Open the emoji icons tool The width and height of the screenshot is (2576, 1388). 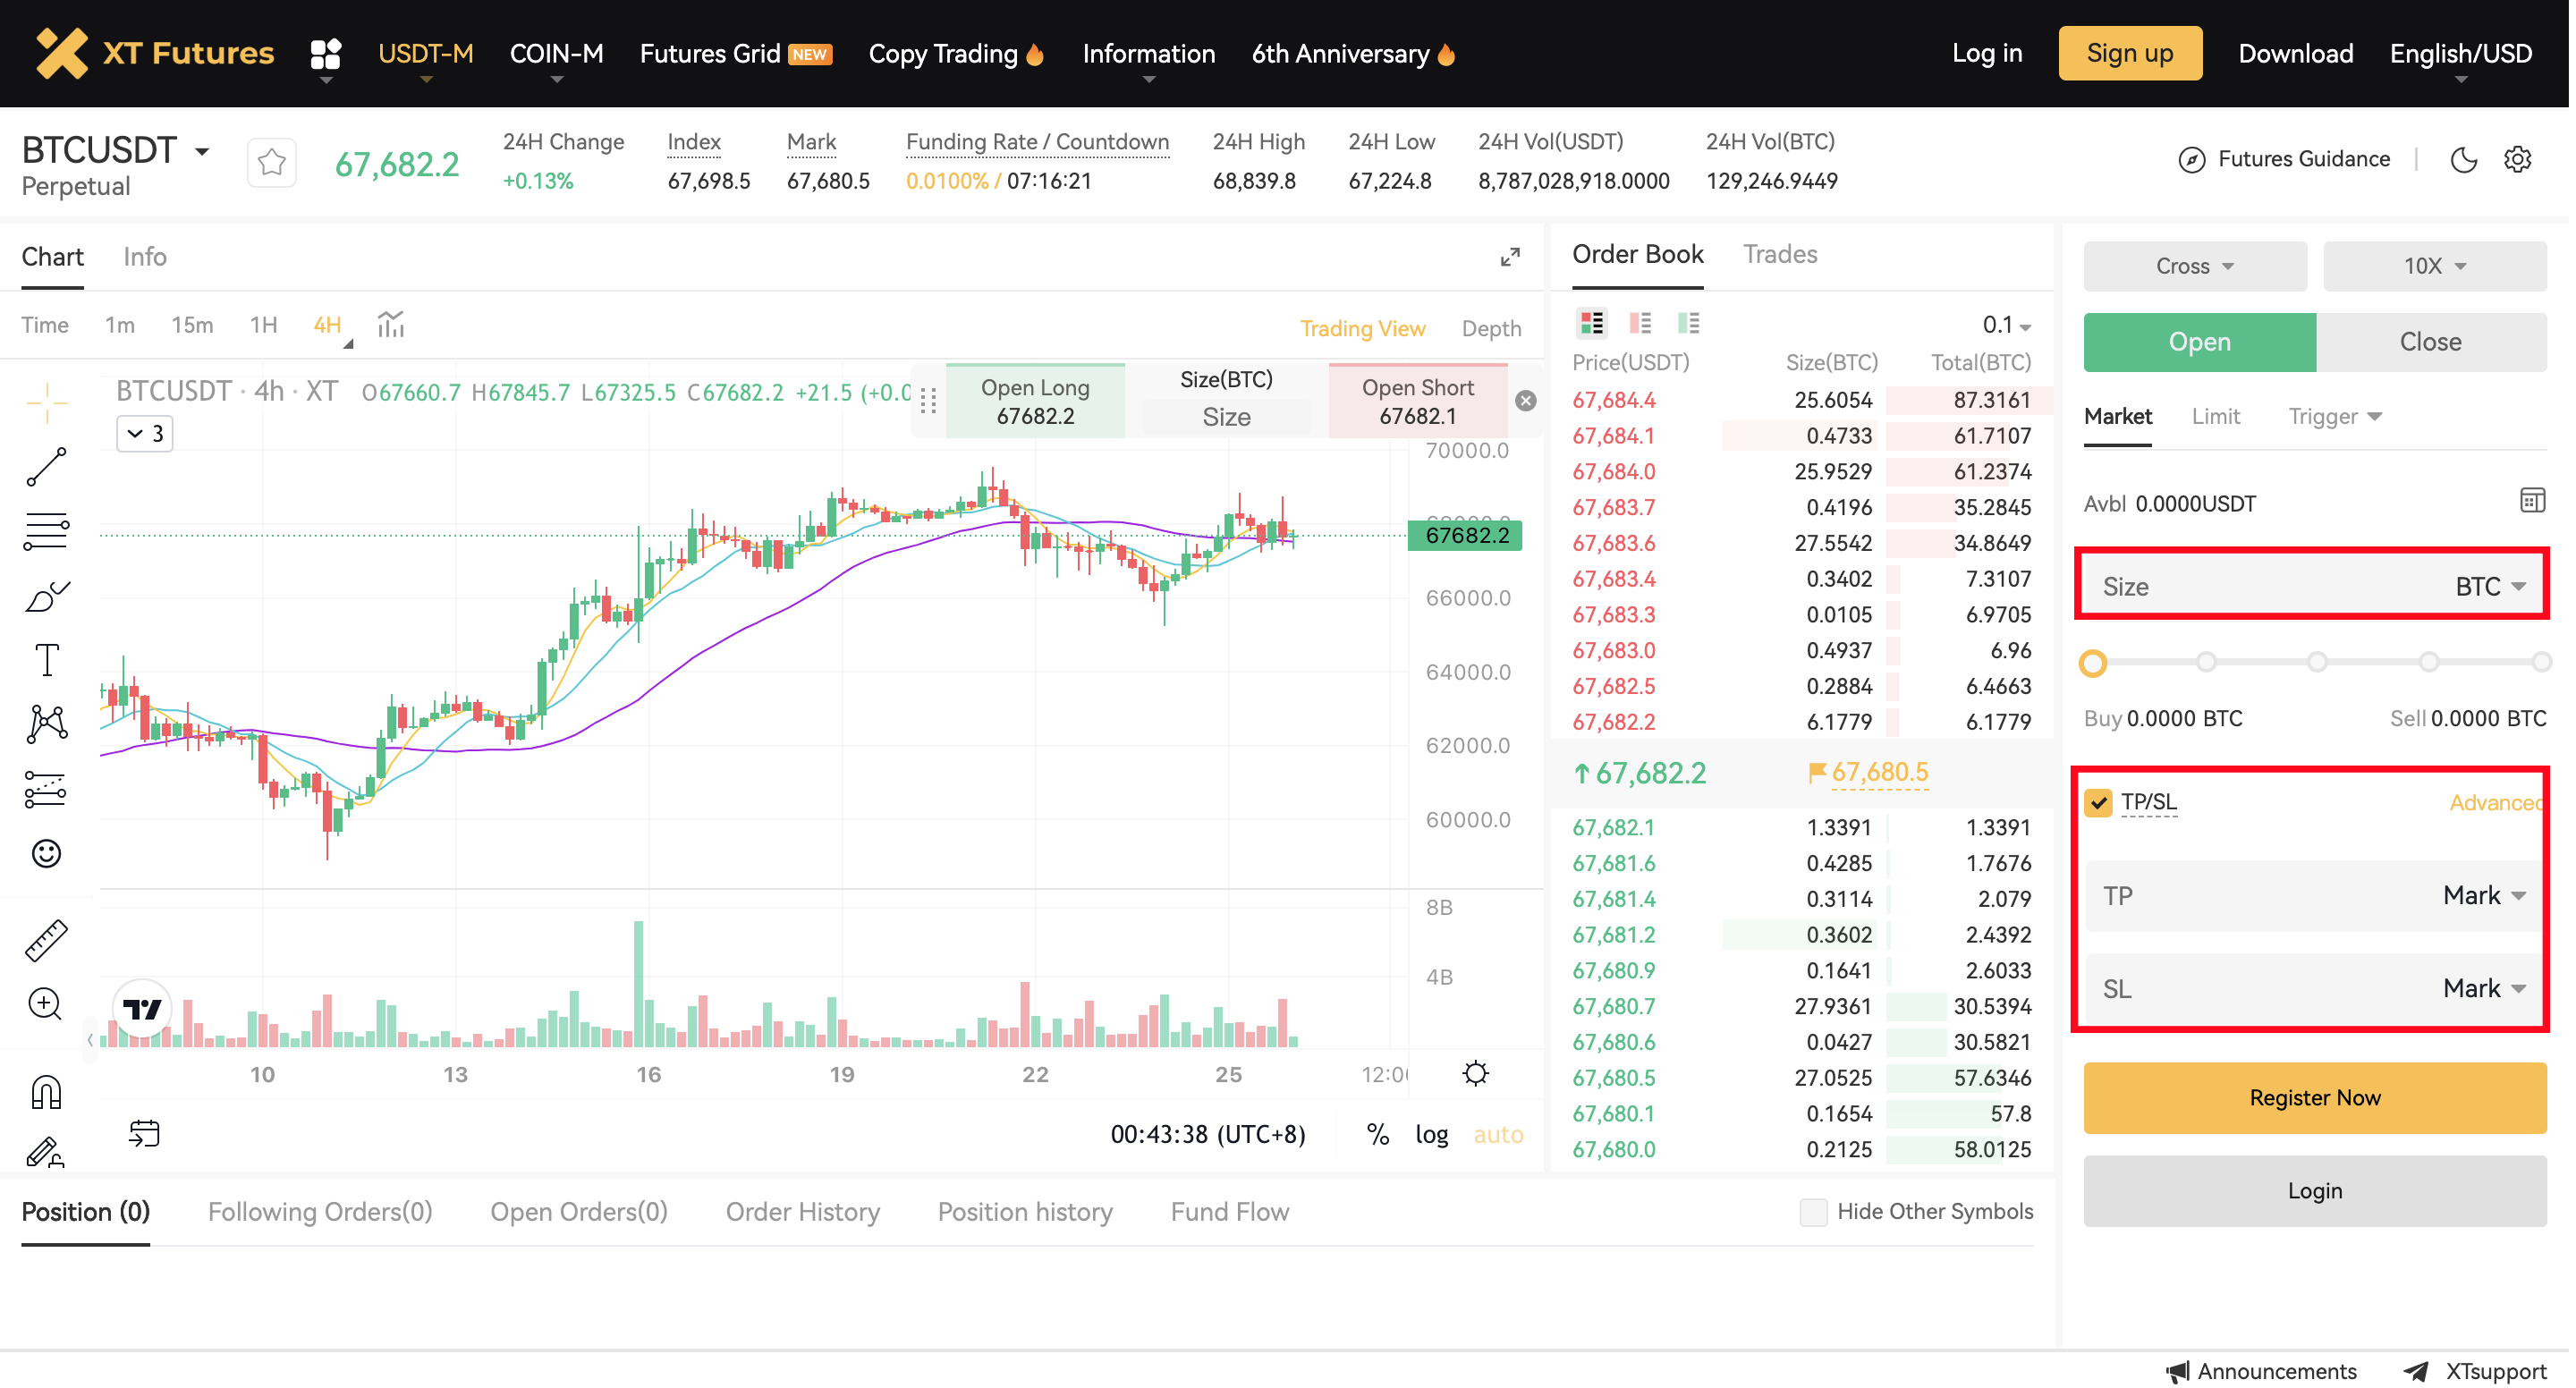47,856
